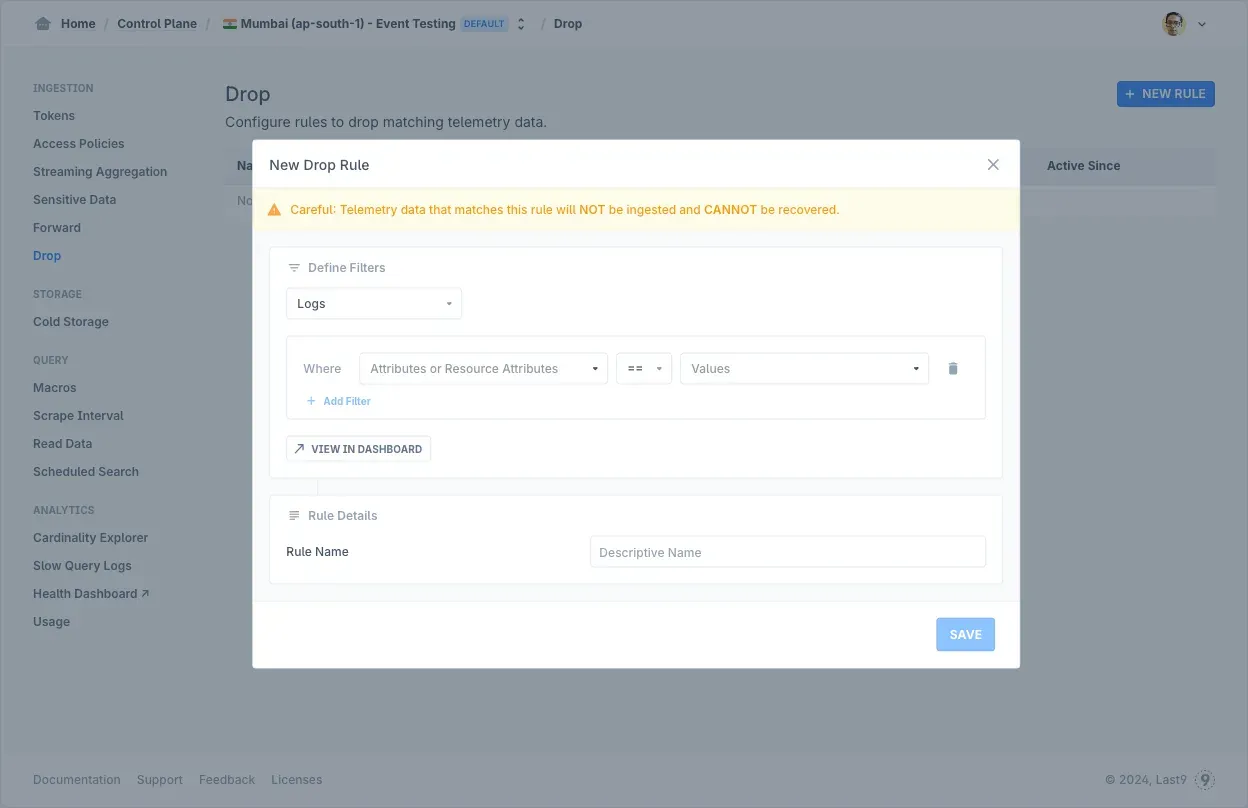The width and height of the screenshot is (1248, 808).
Task: Open Feedback footer link
Action: click(x=227, y=780)
